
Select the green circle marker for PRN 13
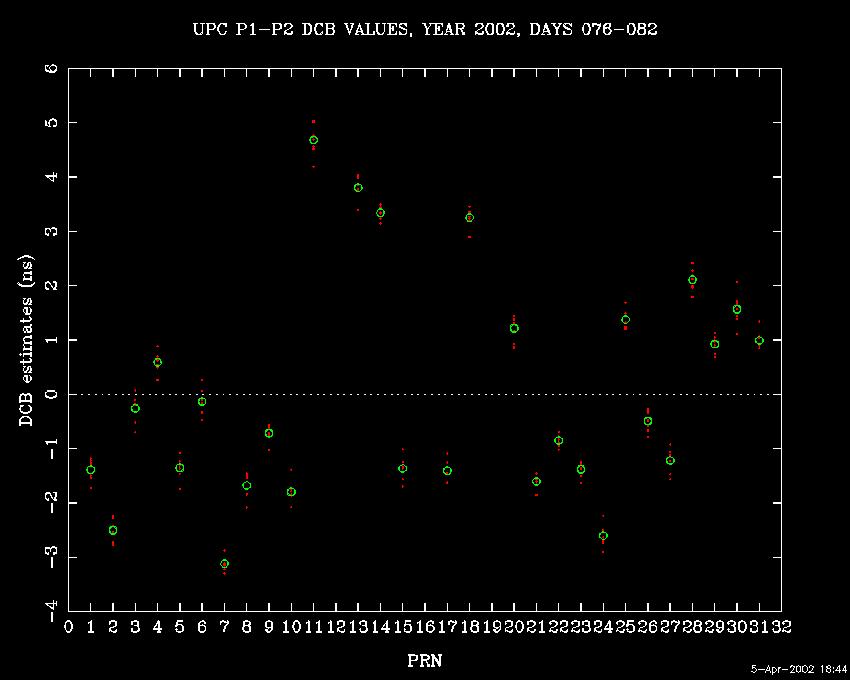[358, 188]
